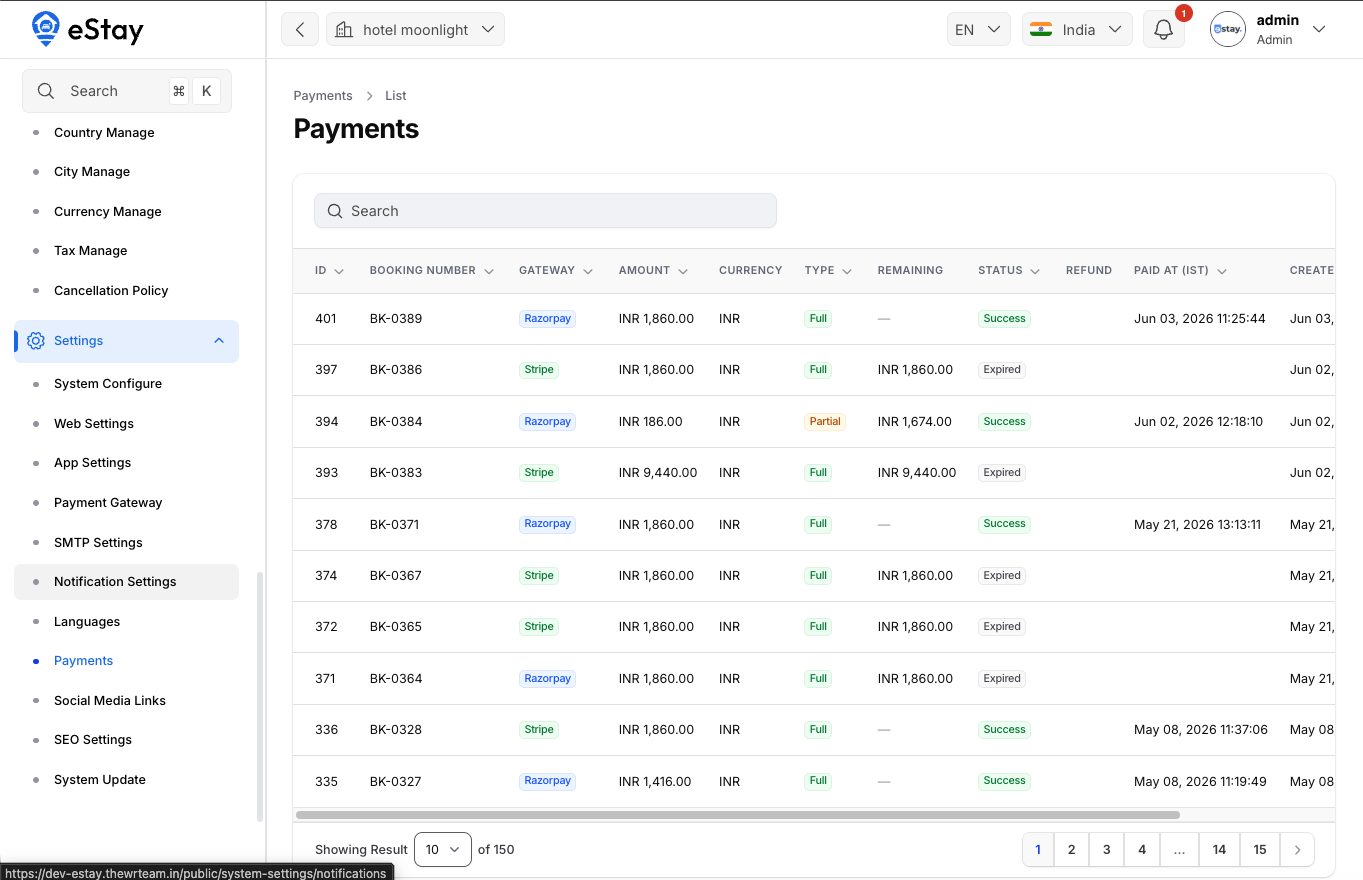Open Payment Gateway settings
The image size is (1363, 880).
108,503
